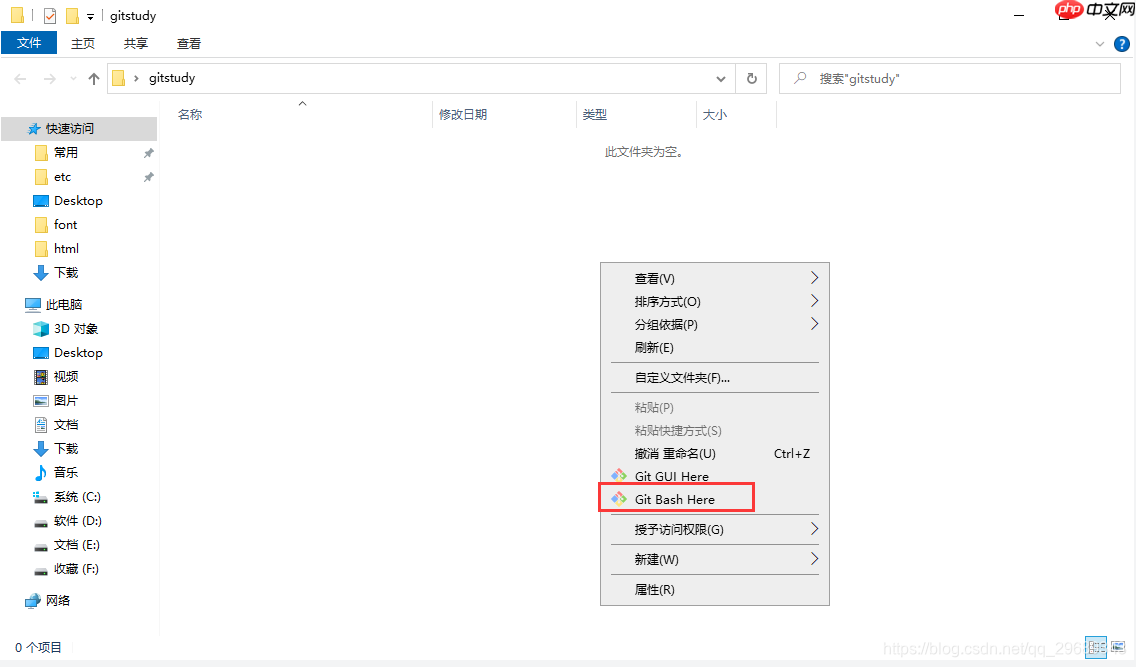Viewport: 1136px width, 667px height.
Task: Open address bar history dropdown
Action: coord(721,78)
